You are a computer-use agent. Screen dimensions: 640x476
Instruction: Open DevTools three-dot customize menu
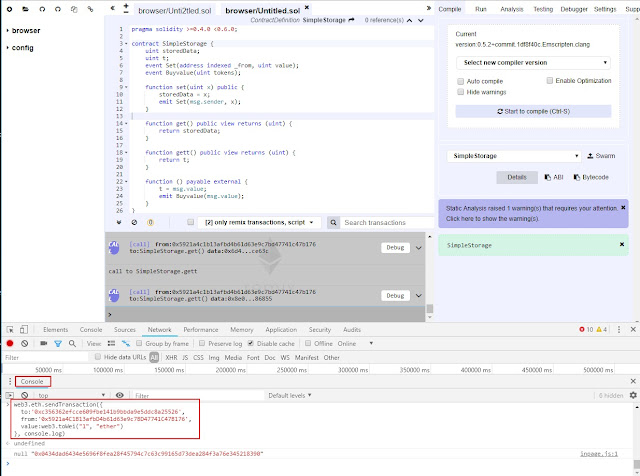(619, 329)
